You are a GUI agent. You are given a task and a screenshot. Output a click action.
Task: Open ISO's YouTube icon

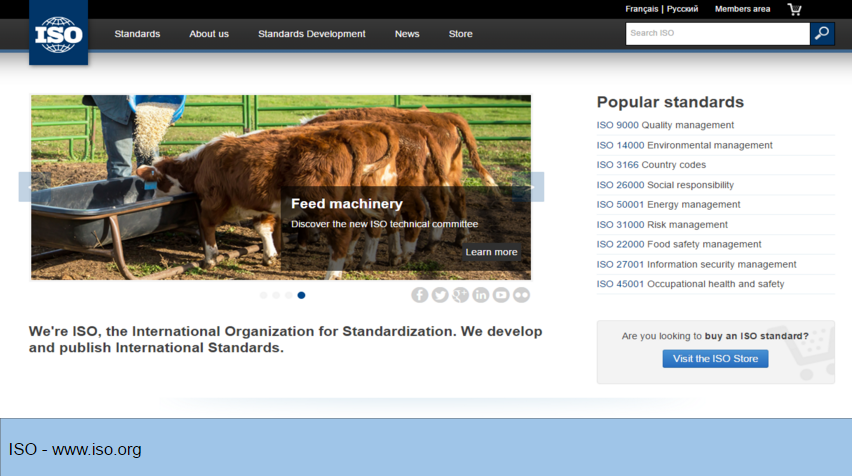[501, 295]
